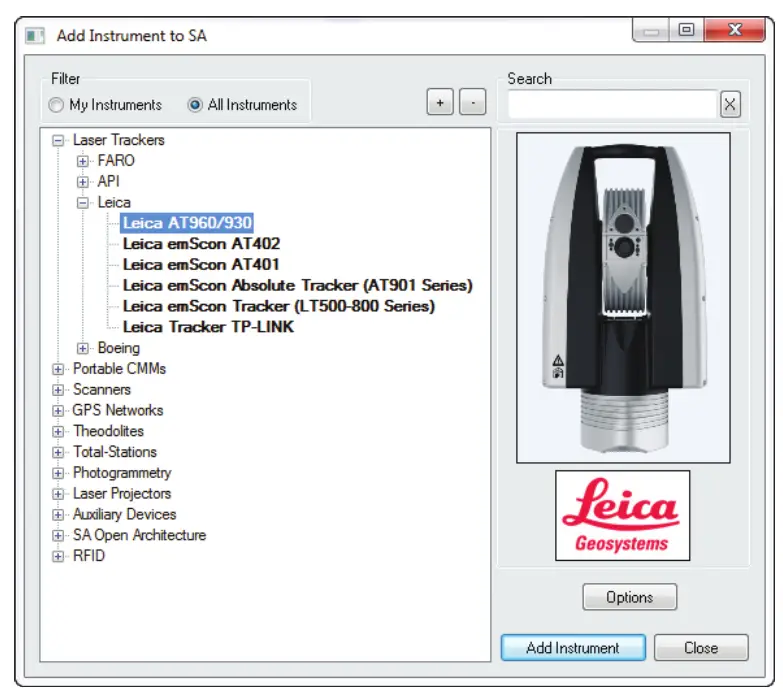783x696 pixels.
Task: Select Leica emScon Tracker (LT500-800 Series)
Action: [x=279, y=306]
